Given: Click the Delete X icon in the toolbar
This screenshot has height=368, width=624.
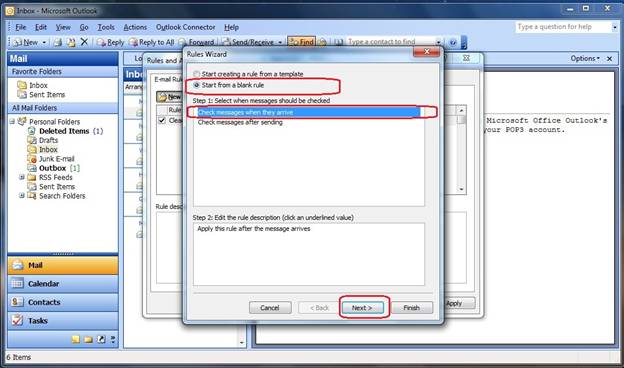Looking at the screenshot, I should pos(84,41).
